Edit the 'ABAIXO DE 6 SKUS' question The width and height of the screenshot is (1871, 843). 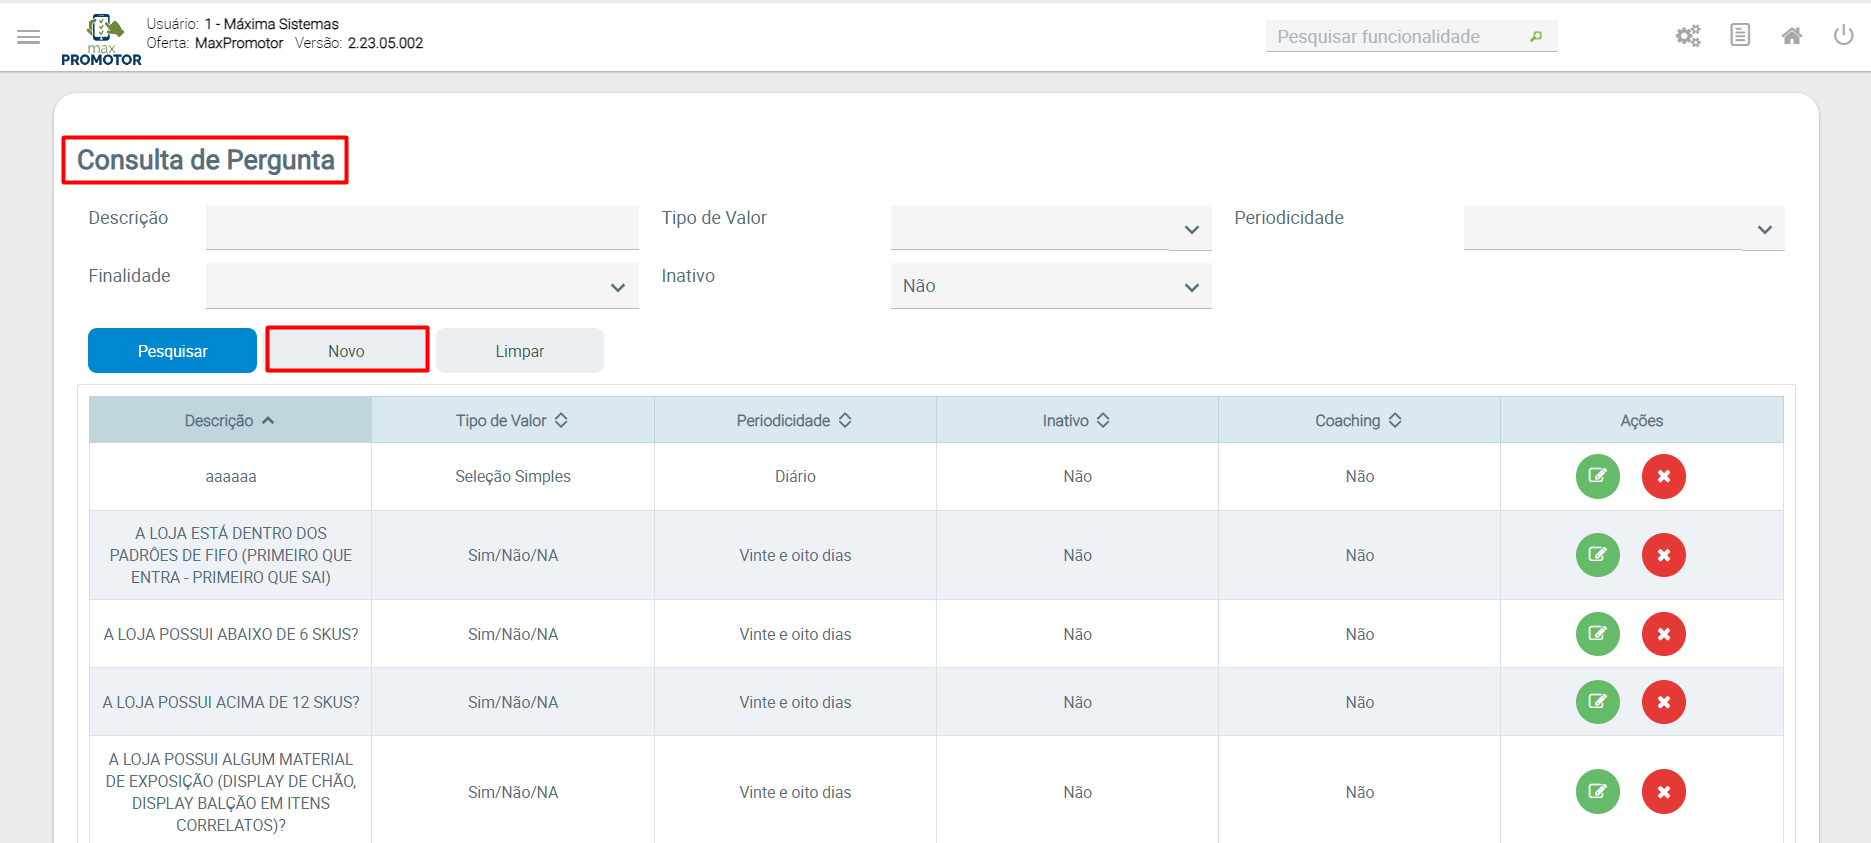[x=1597, y=634]
